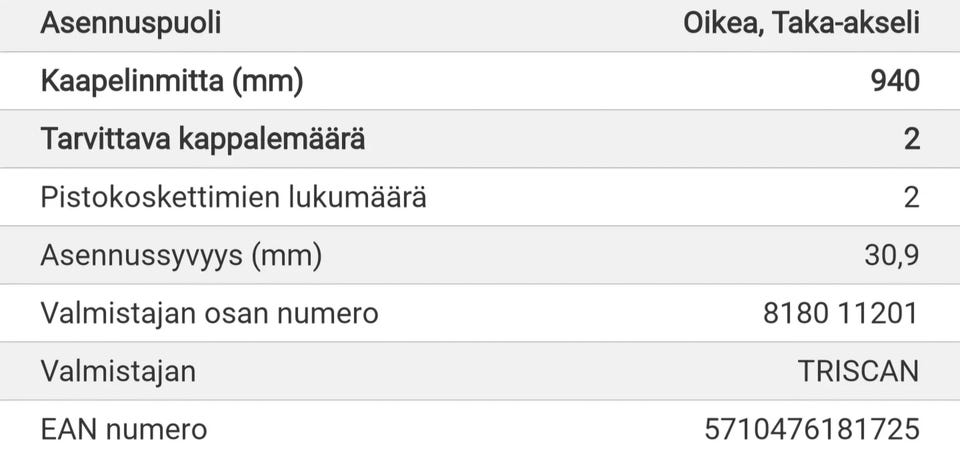
Task: Click the standalone Valmistajan label
Action: [x=118, y=371]
